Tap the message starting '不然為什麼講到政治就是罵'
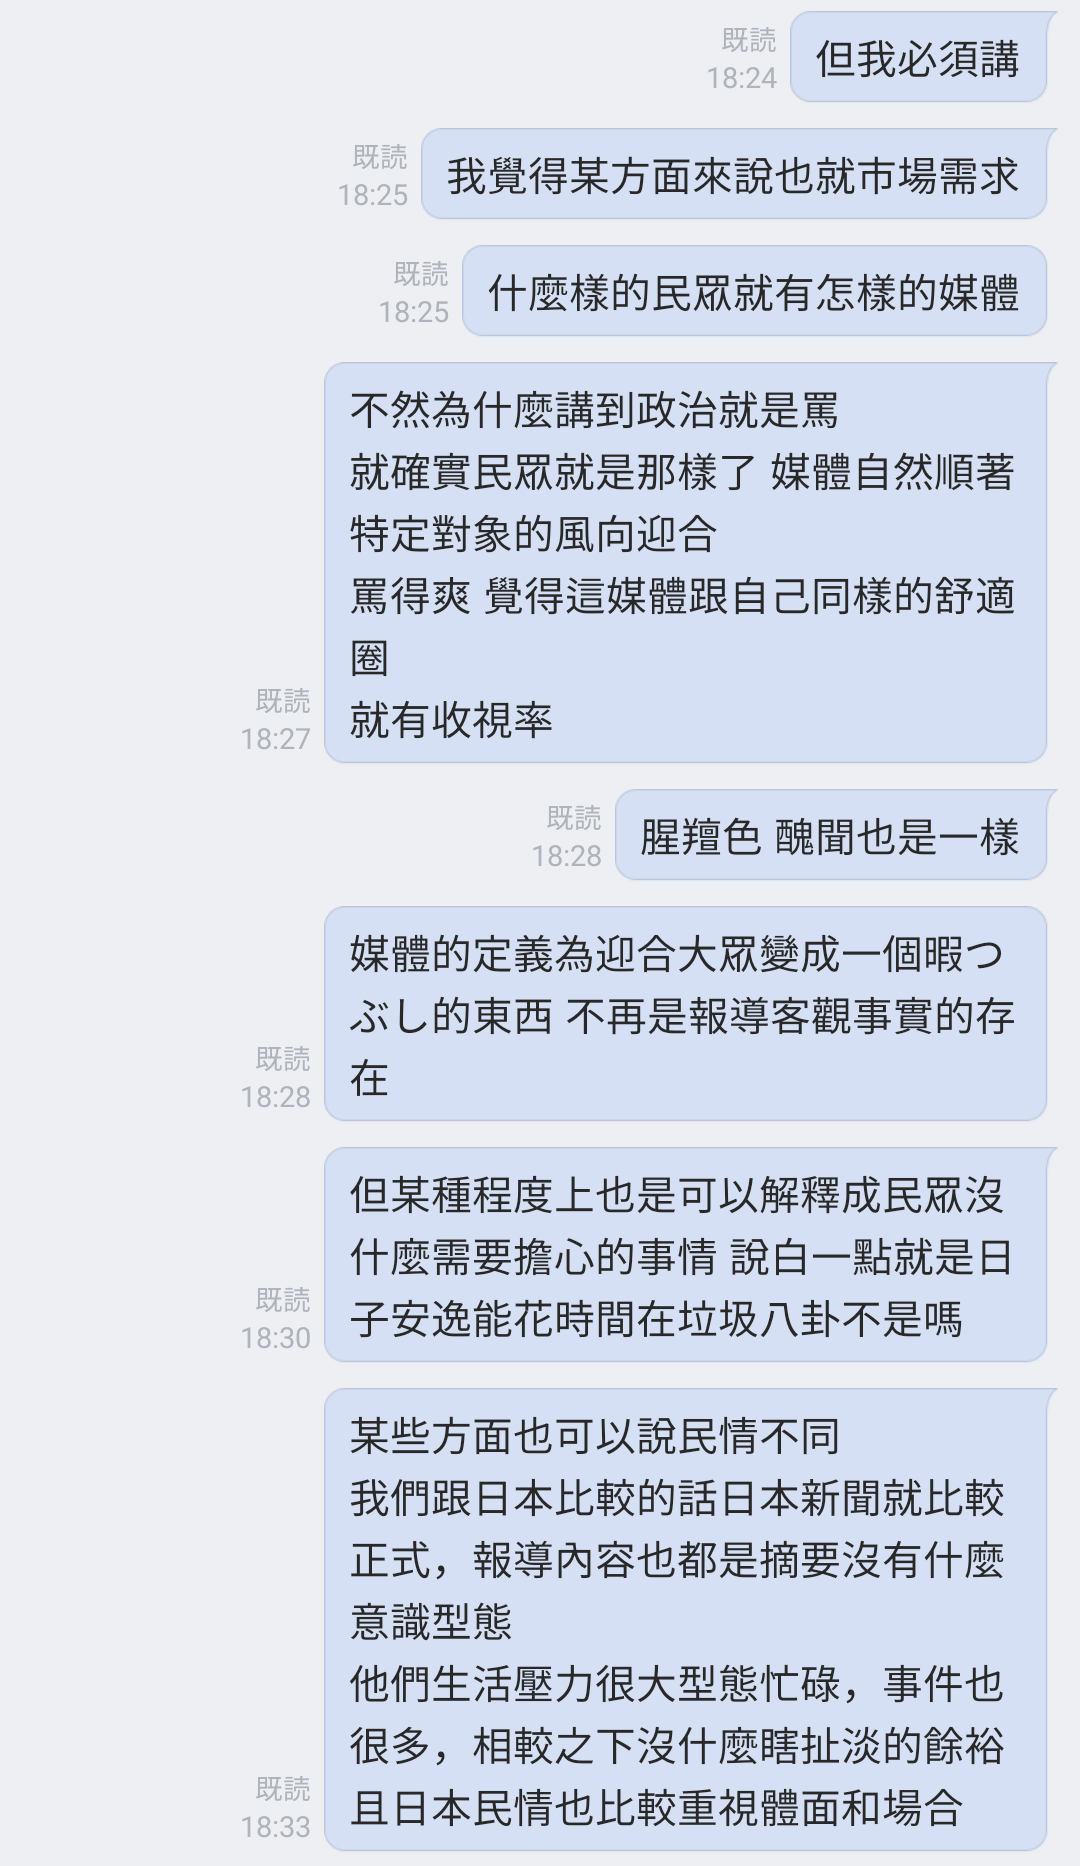Image resolution: width=1080 pixels, height=1866 pixels. [x=685, y=563]
